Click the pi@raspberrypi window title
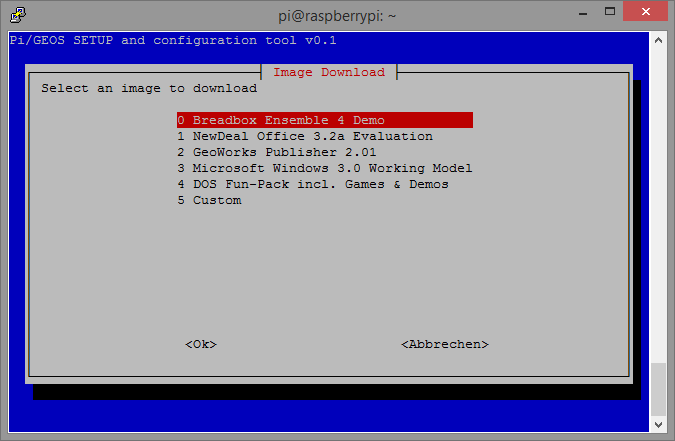Viewport: 675px width, 441px height. click(337, 16)
